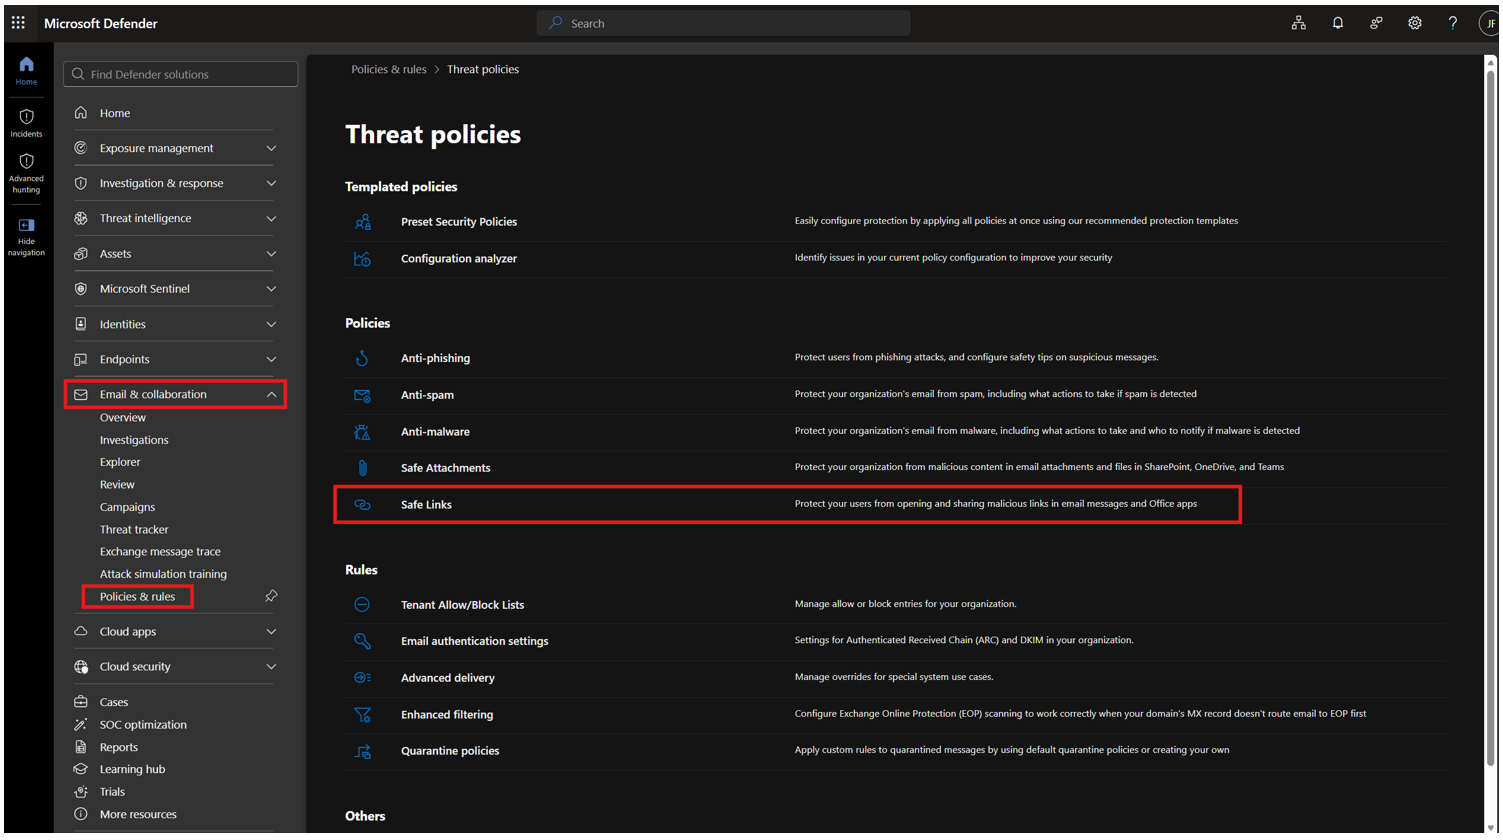Click the Quarantine policies icon
Image resolution: width=1503 pixels, height=840 pixels.
click(362, 751)
